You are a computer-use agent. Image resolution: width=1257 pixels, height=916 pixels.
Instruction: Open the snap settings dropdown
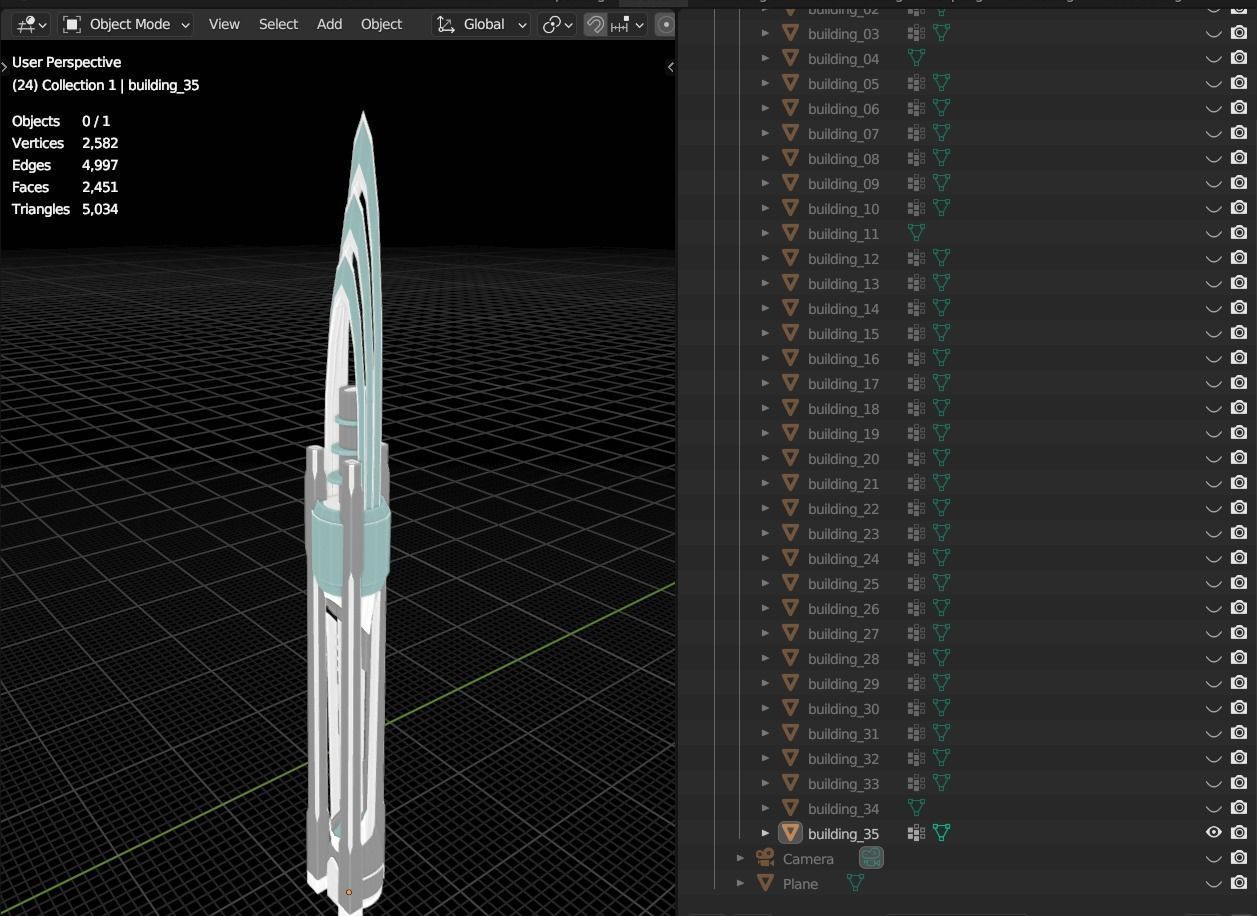[x=628, y=24]
